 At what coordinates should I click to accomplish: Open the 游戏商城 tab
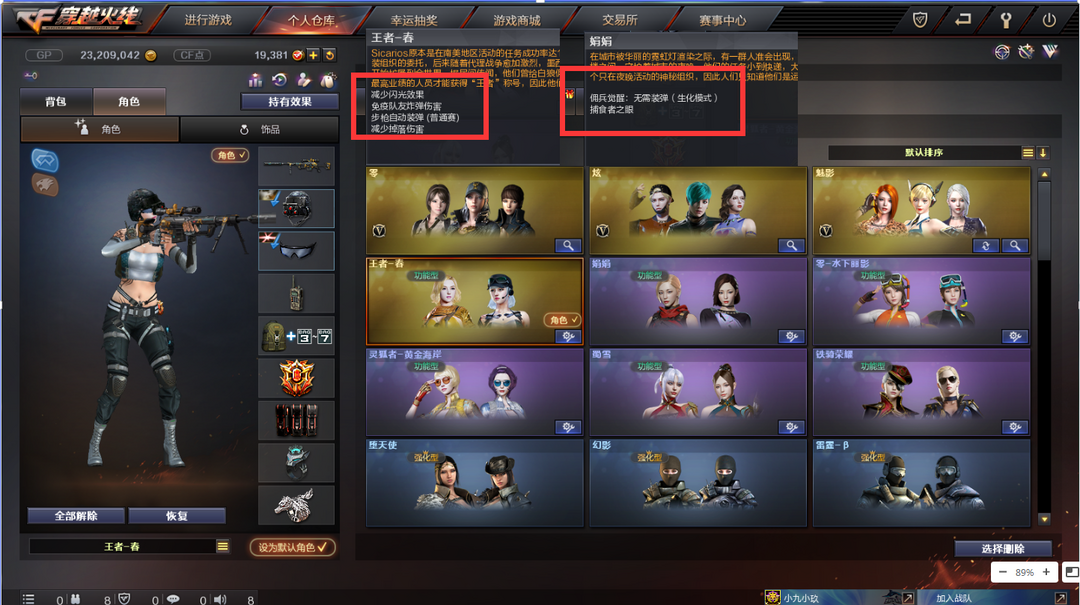(517, 20)
